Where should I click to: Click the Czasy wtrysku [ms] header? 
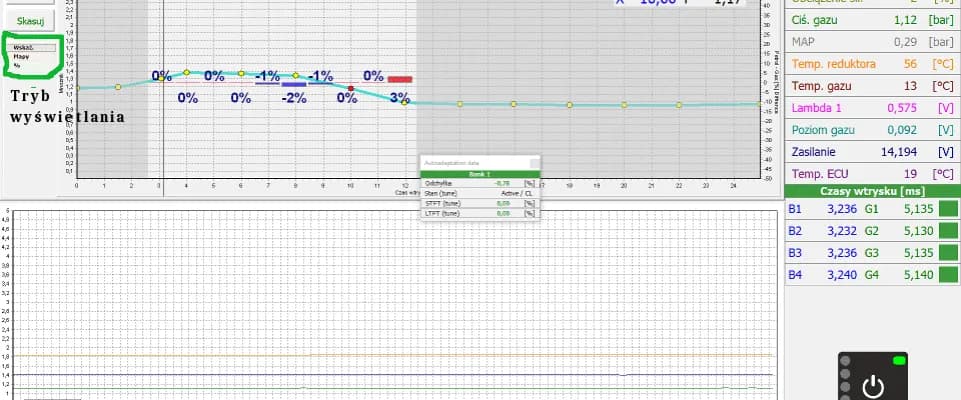click(x=872, y=190)
